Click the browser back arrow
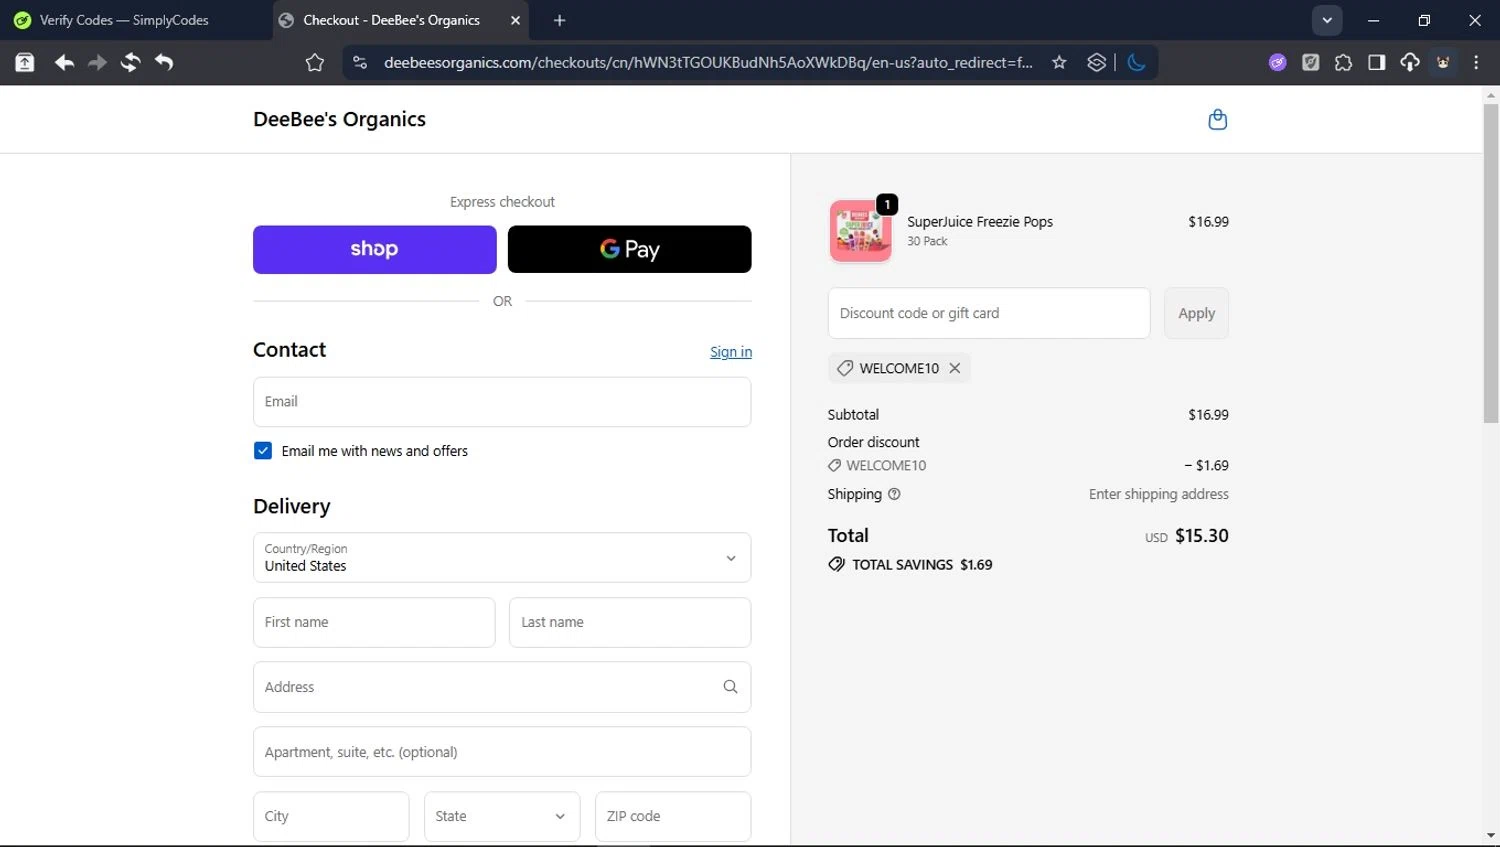 tap(64, 63)
